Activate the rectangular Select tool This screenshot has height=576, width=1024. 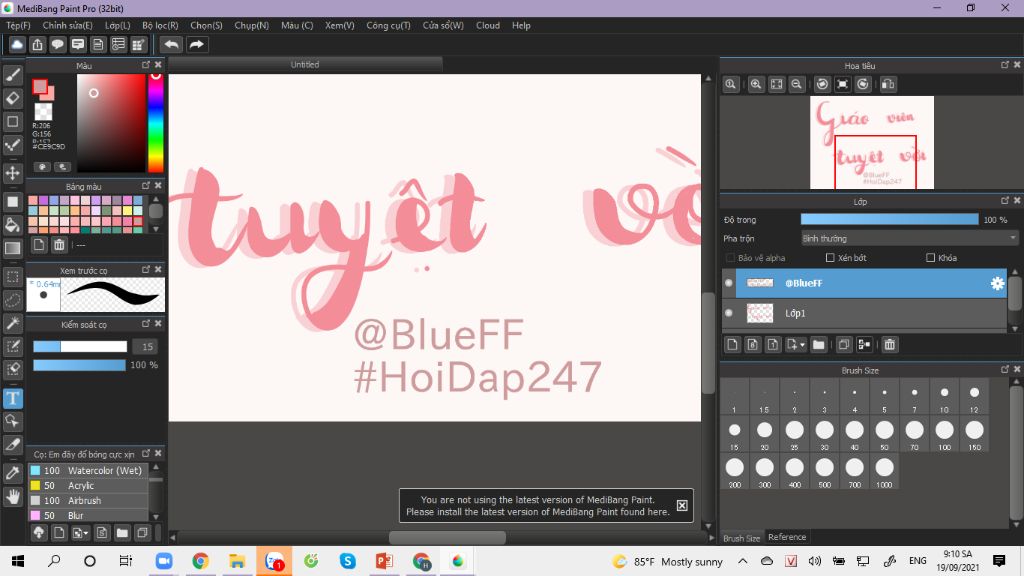12,277
